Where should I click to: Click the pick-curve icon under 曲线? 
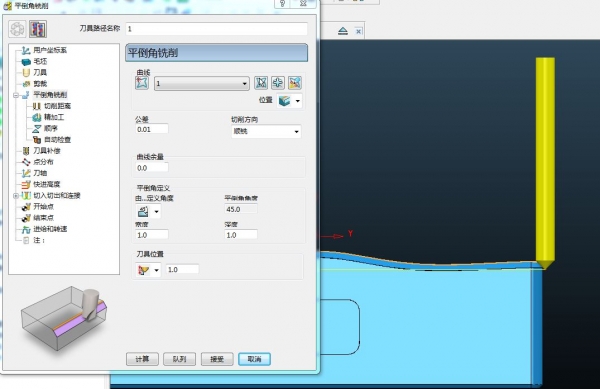142,82
